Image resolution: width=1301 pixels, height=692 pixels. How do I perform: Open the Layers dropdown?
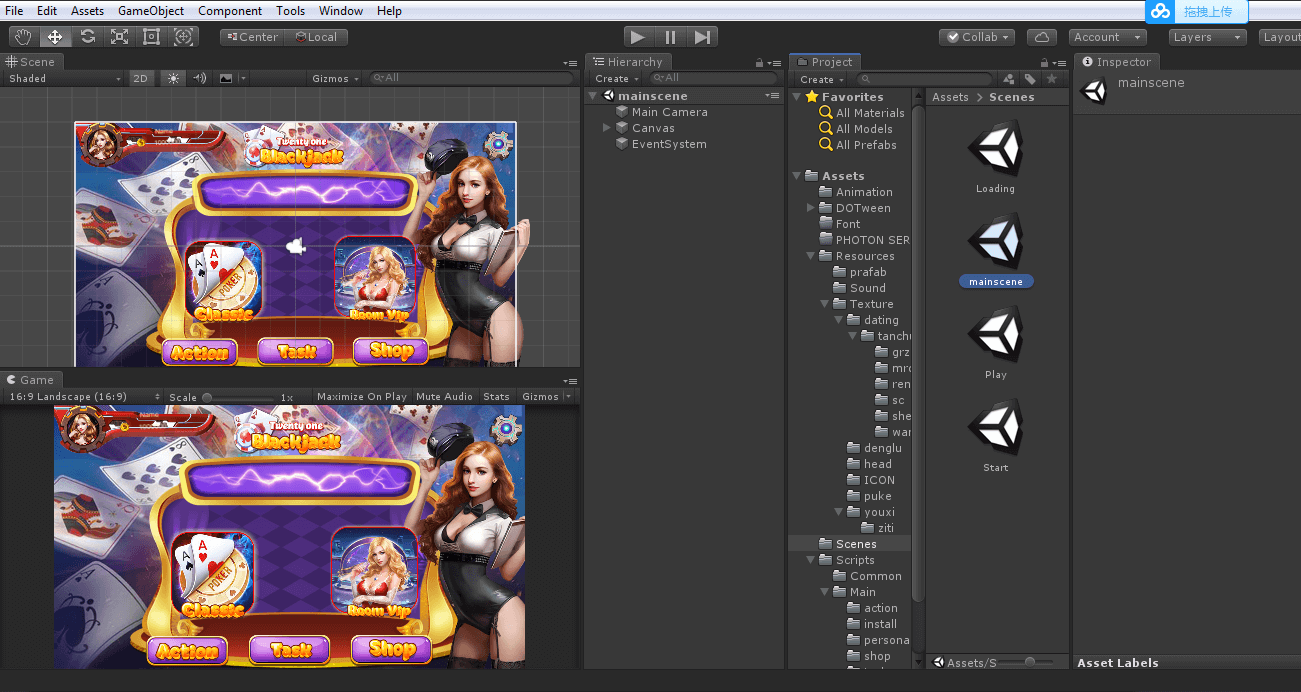1208,37
